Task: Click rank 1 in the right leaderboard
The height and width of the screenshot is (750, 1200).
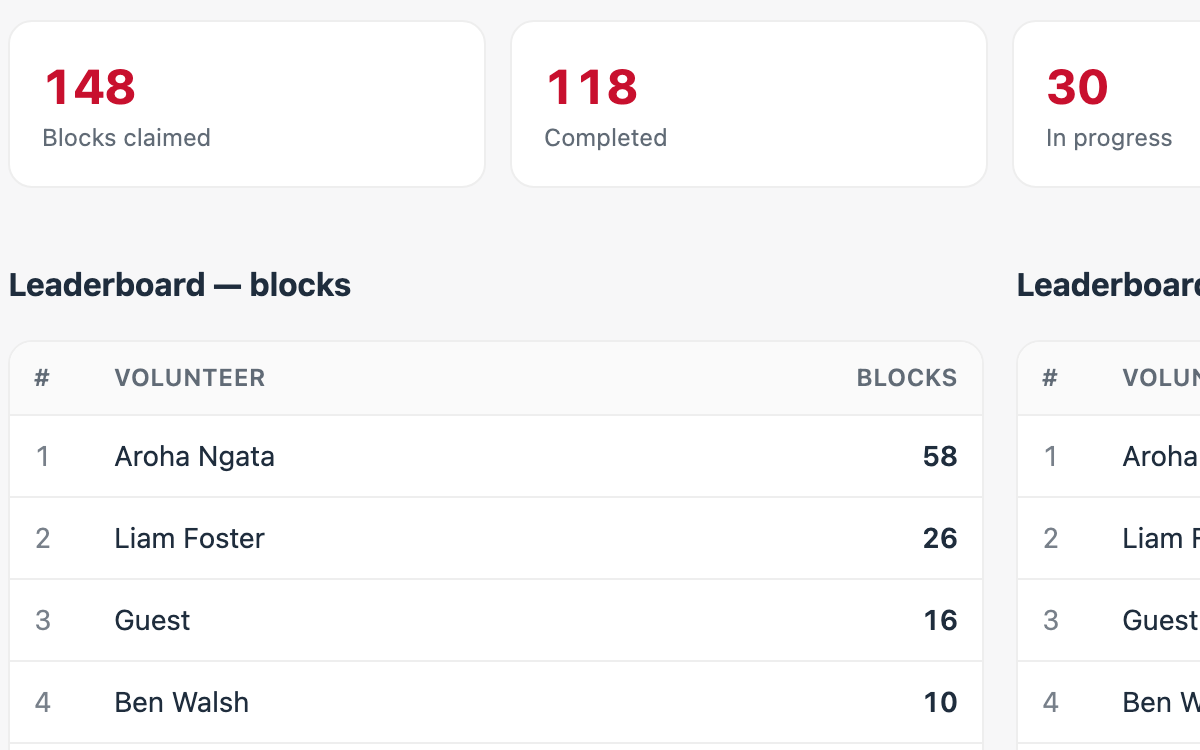Action: tap(1050, 457)
